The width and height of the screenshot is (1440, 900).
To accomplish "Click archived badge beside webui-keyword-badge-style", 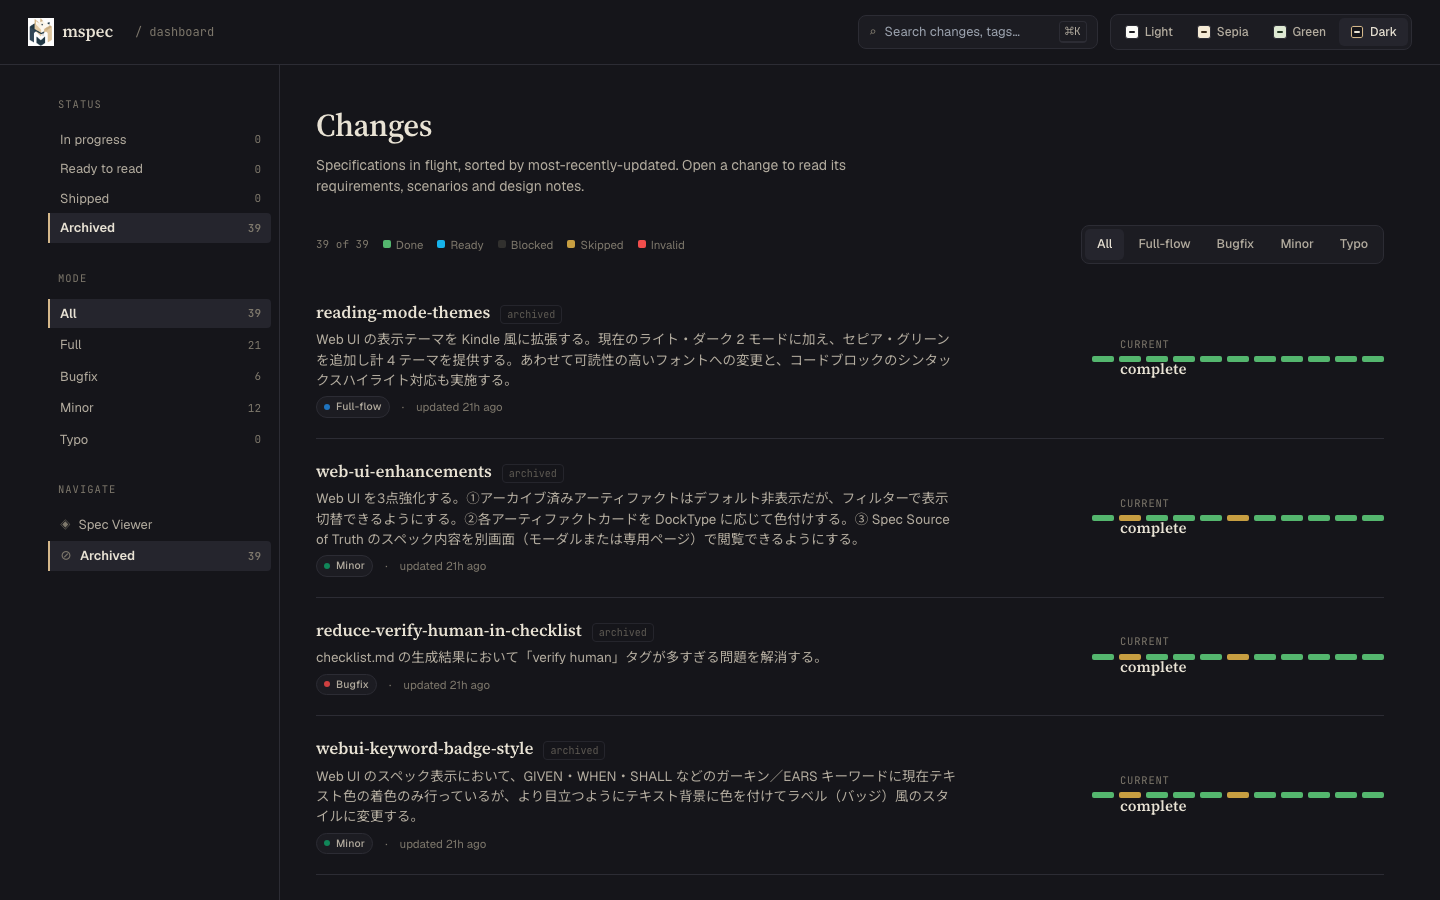I will point(574,750).
